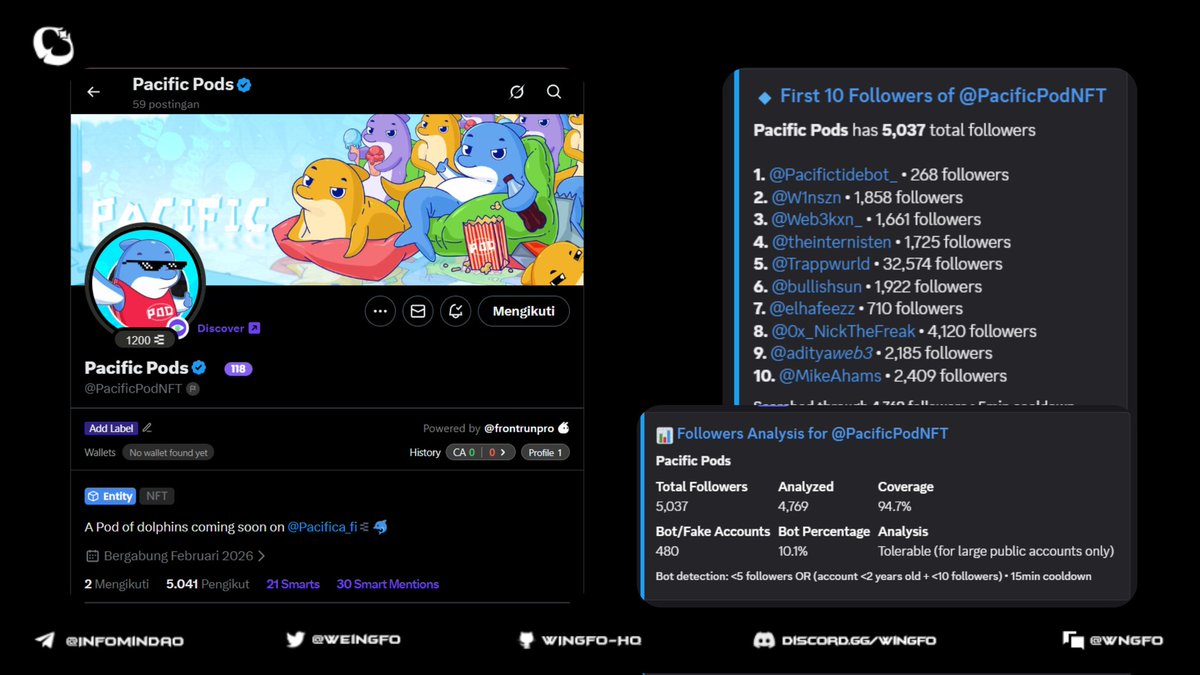Click the 21 Smarts link
1200x675 pixels.
pyautogui.click(x=293, y=584)
